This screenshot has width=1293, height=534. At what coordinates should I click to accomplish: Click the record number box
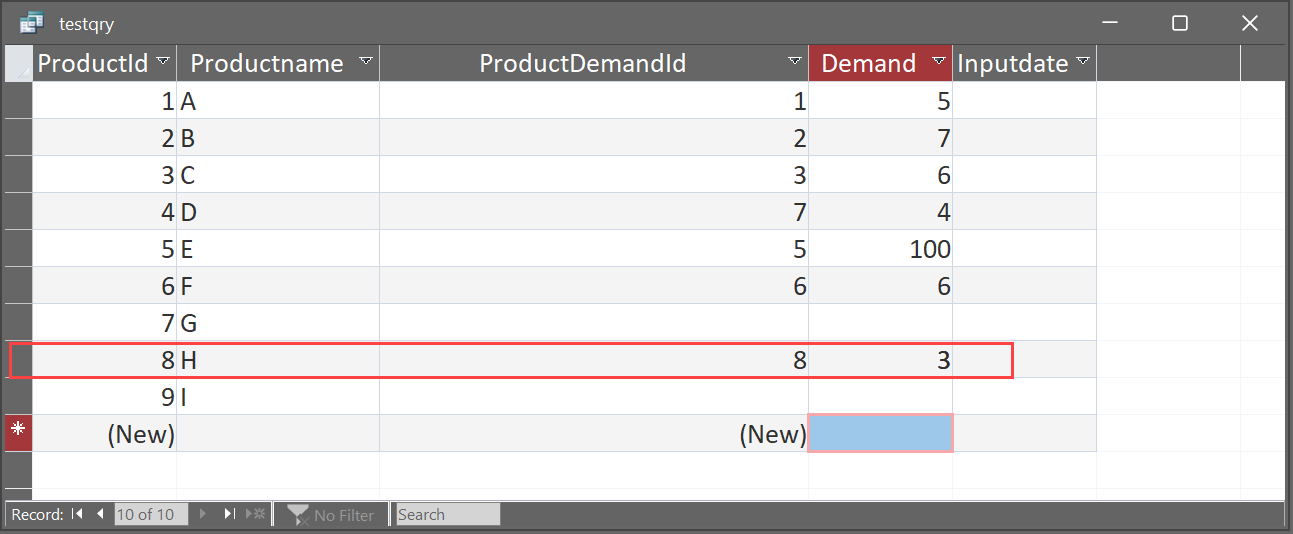pos(150,515)
